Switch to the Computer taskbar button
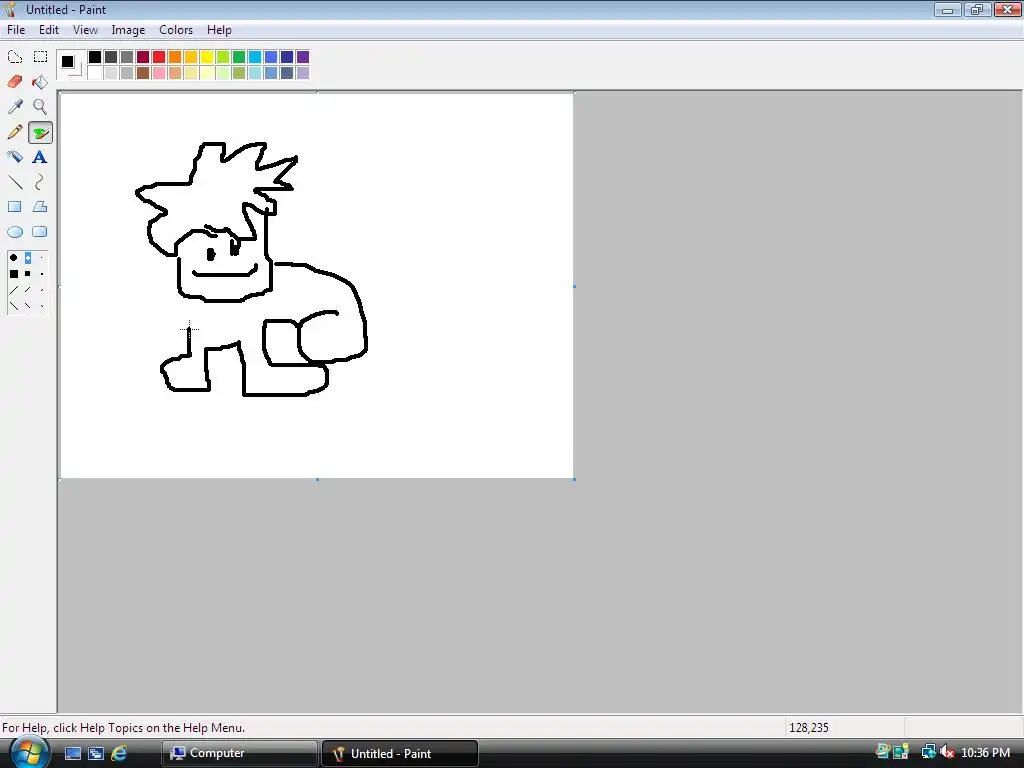The width and height of the screenshot is (1024, 768). (240, 753)
